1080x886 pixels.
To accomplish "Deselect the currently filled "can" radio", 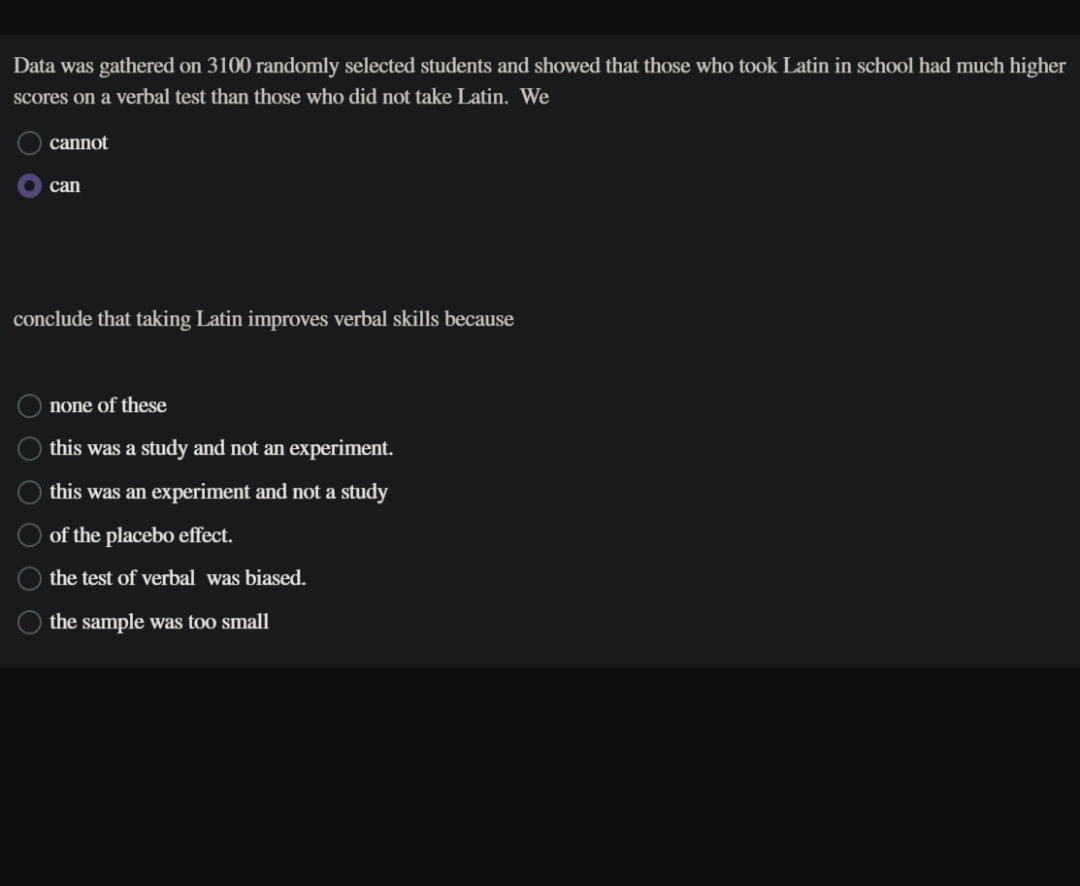I will coord(29,185).
